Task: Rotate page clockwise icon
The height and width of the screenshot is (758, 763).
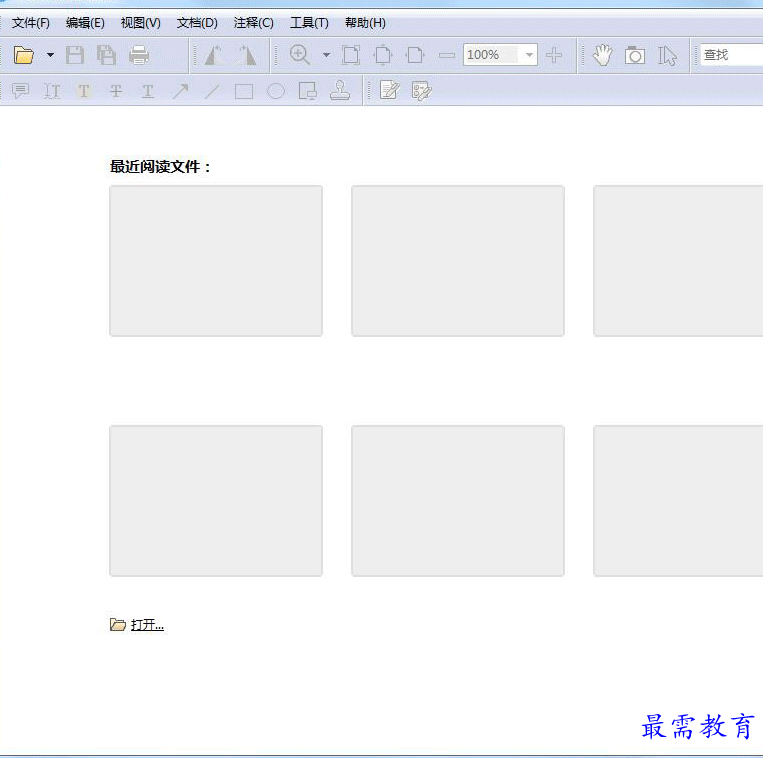Action: pyautogui.click(x=246, y=55)
